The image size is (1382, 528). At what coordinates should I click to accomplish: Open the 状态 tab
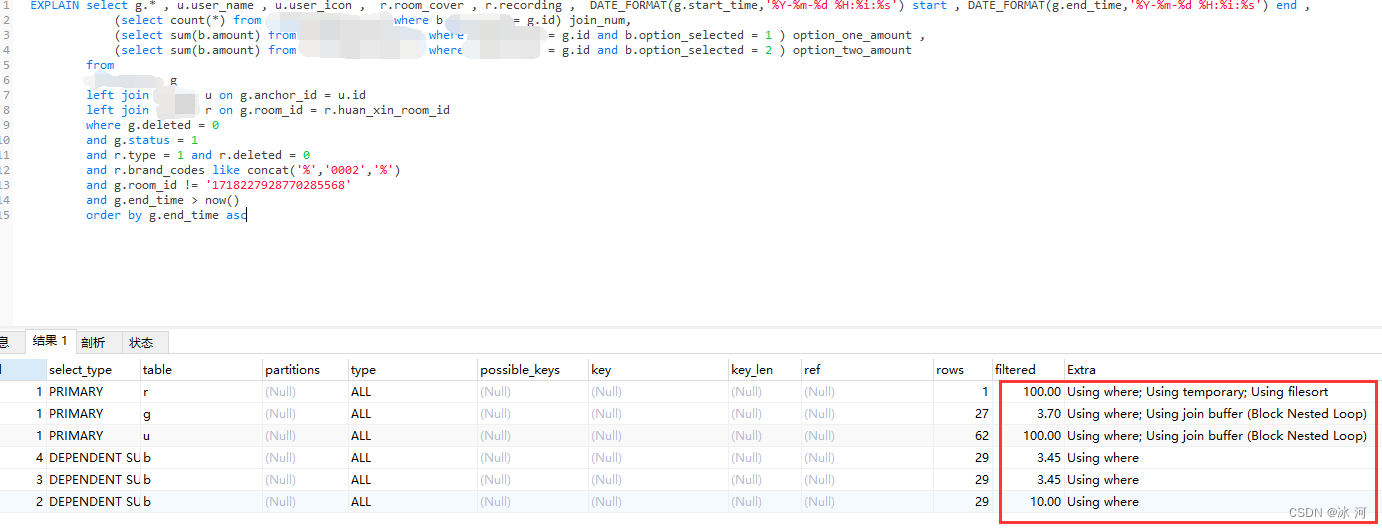tap(141, 342)
